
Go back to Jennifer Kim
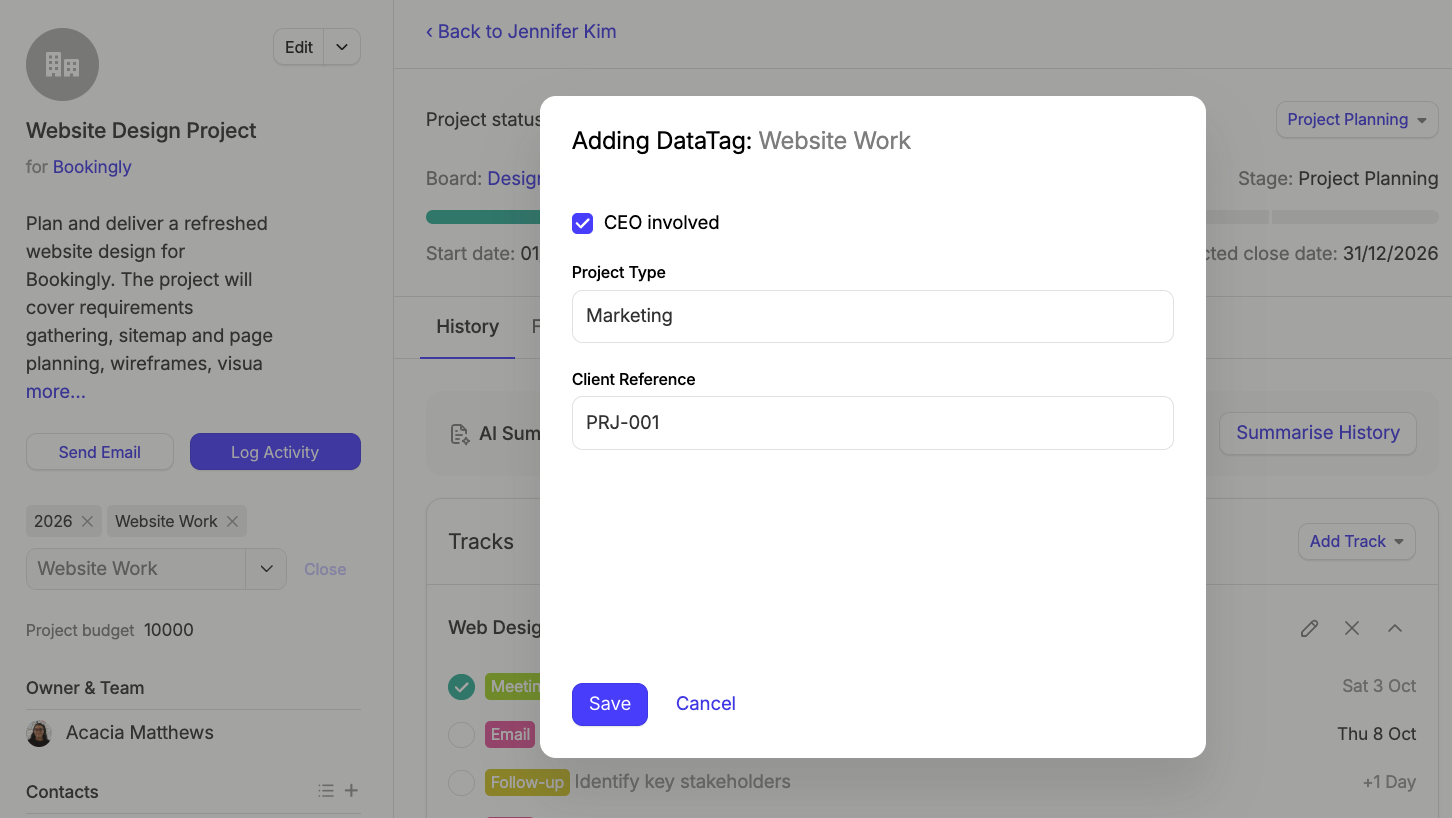tap(521, 32)
